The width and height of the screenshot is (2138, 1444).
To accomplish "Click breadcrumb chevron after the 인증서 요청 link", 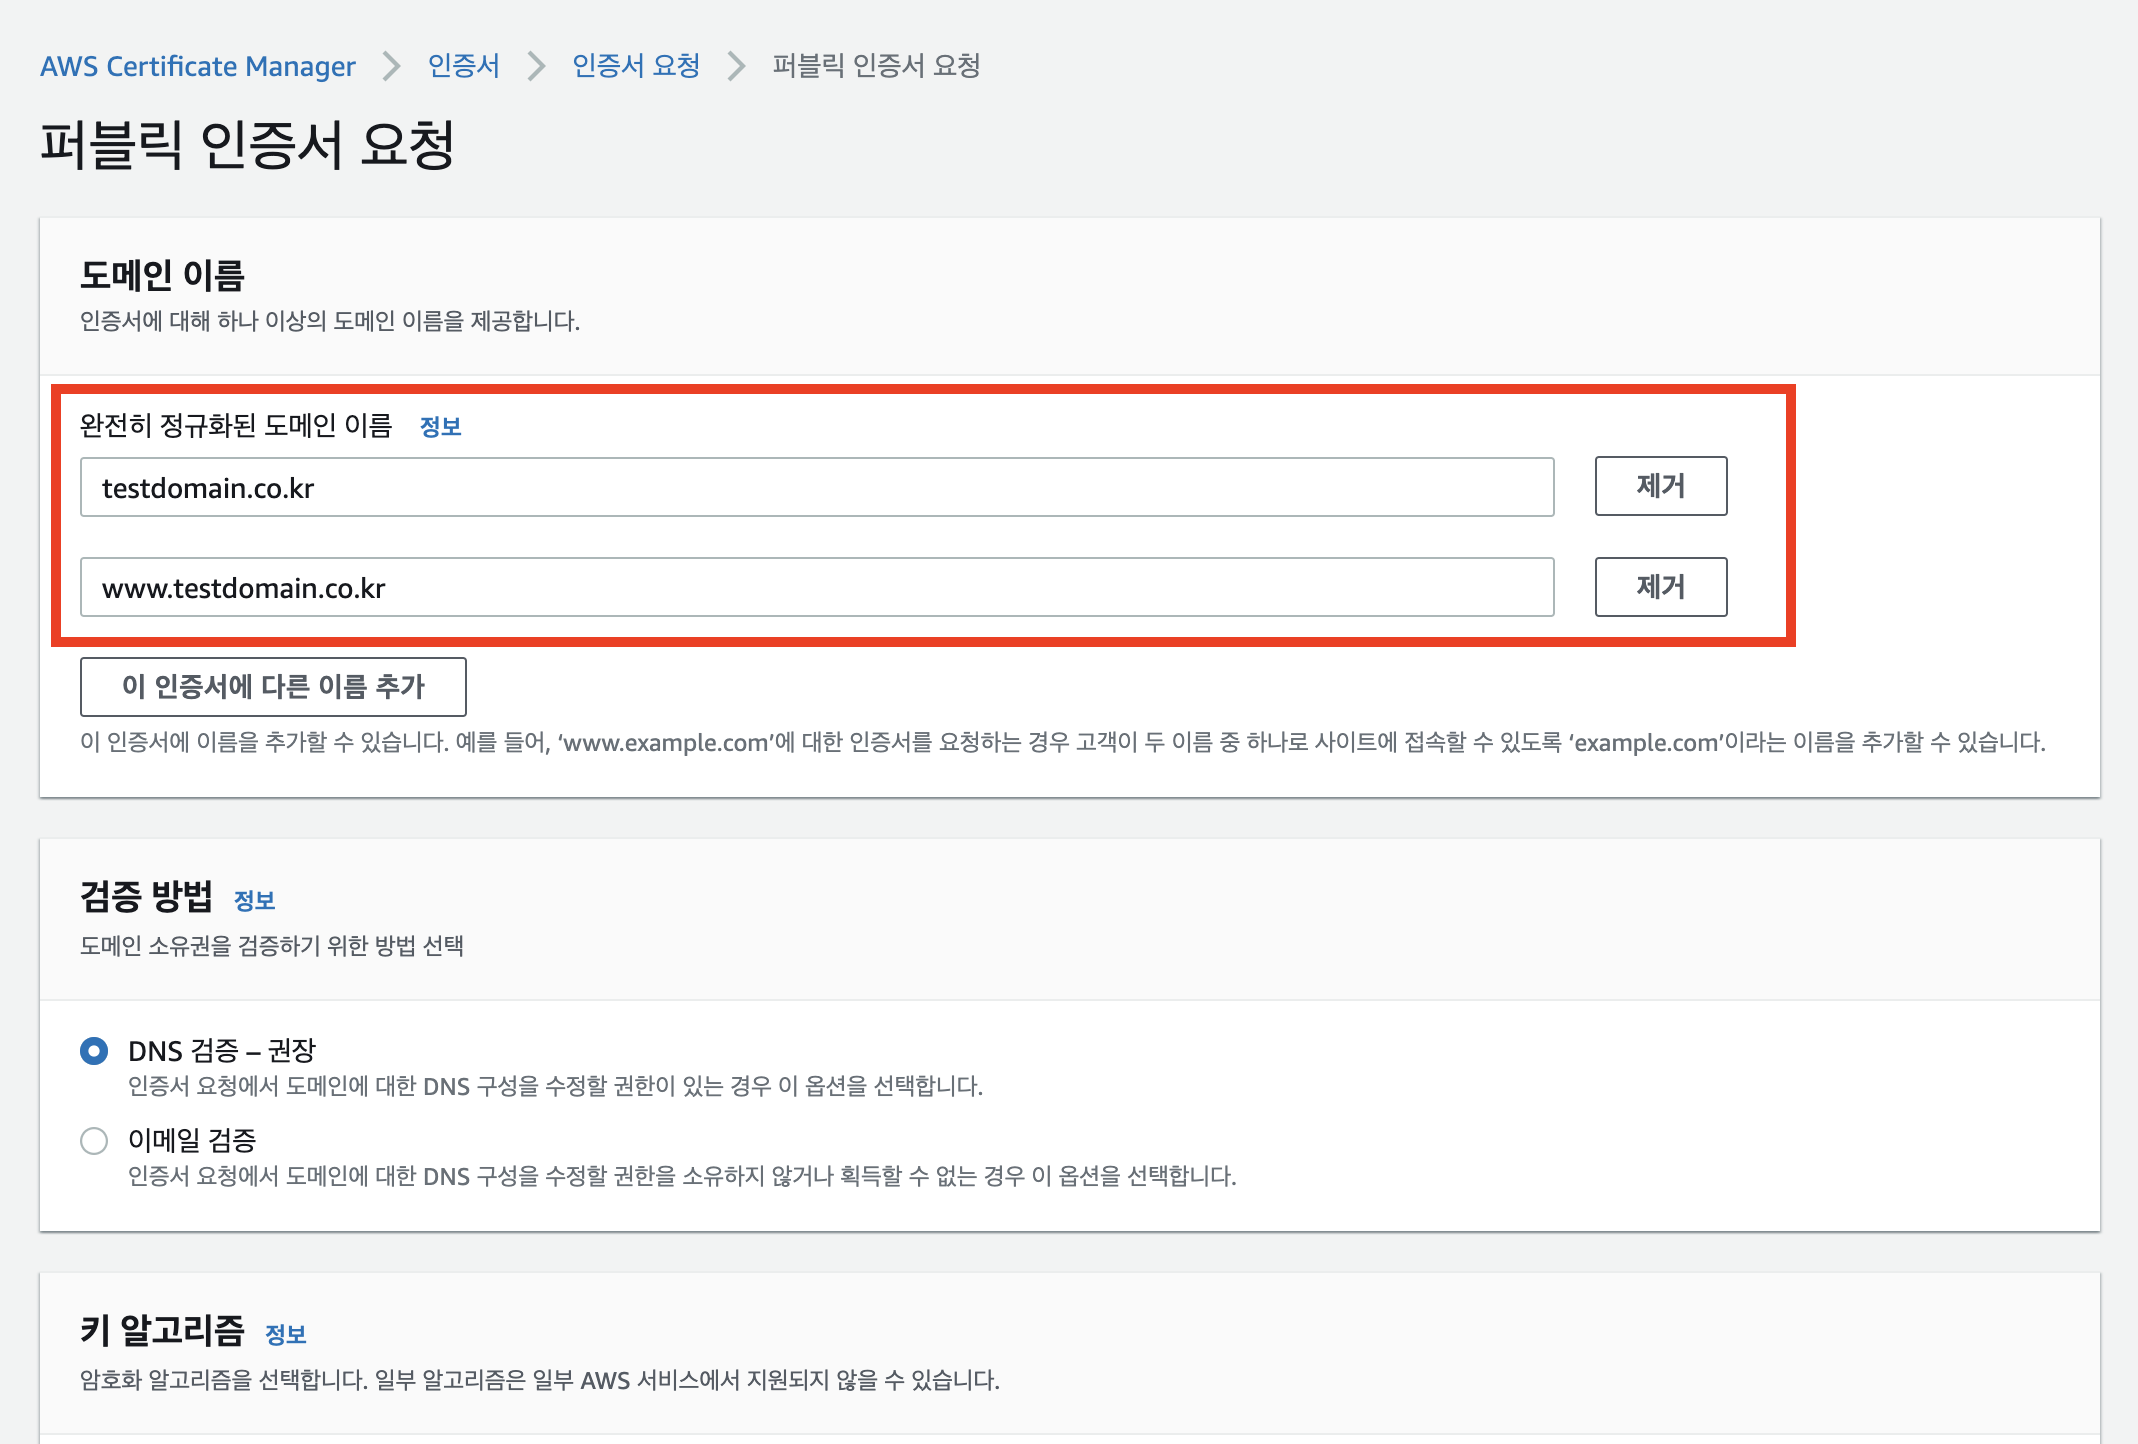I will [737, 66].
